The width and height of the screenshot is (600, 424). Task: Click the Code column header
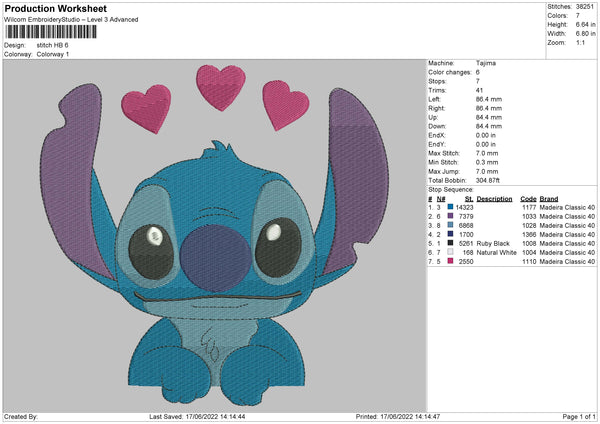coord(528,198)
